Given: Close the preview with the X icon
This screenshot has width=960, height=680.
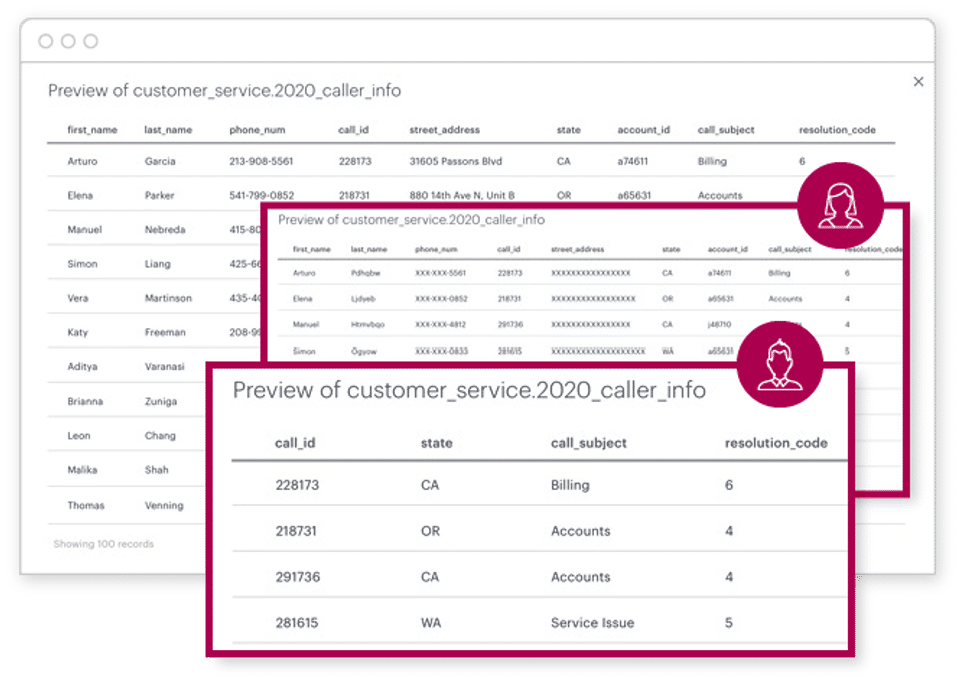Looking at the screenshot, I should tap(918, 81).
